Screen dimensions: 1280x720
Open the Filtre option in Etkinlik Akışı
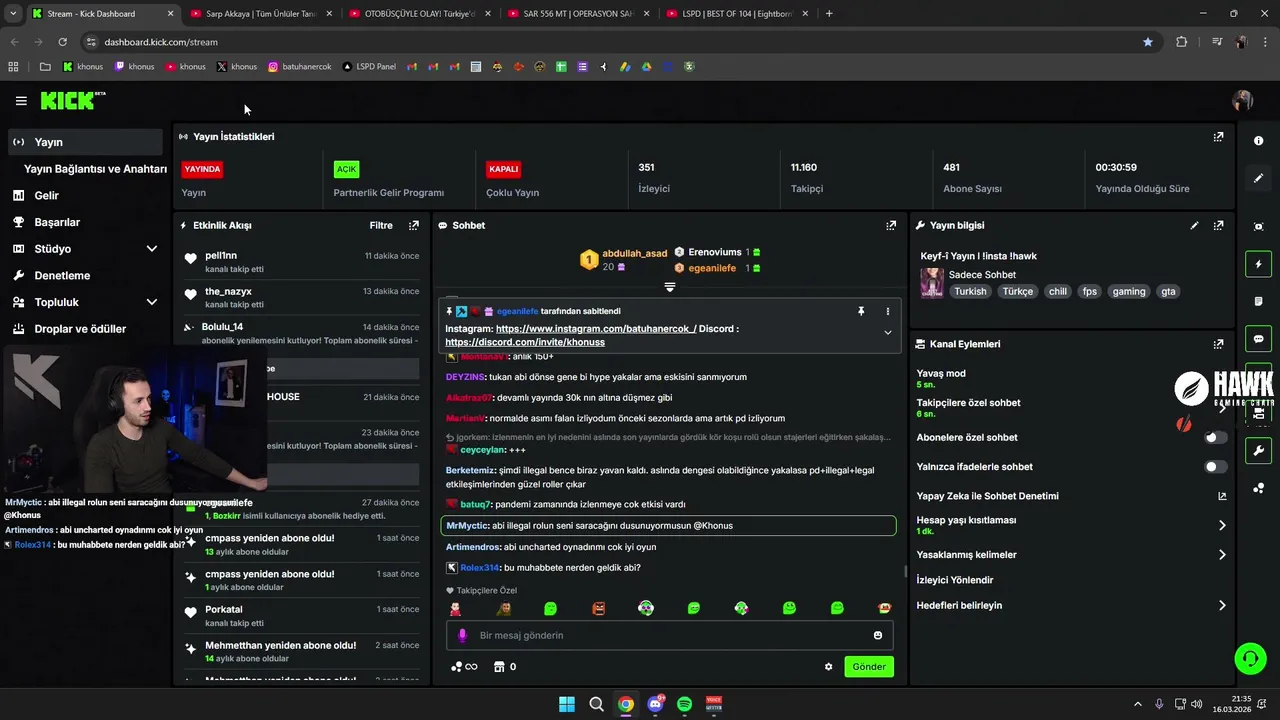point(381,226)
